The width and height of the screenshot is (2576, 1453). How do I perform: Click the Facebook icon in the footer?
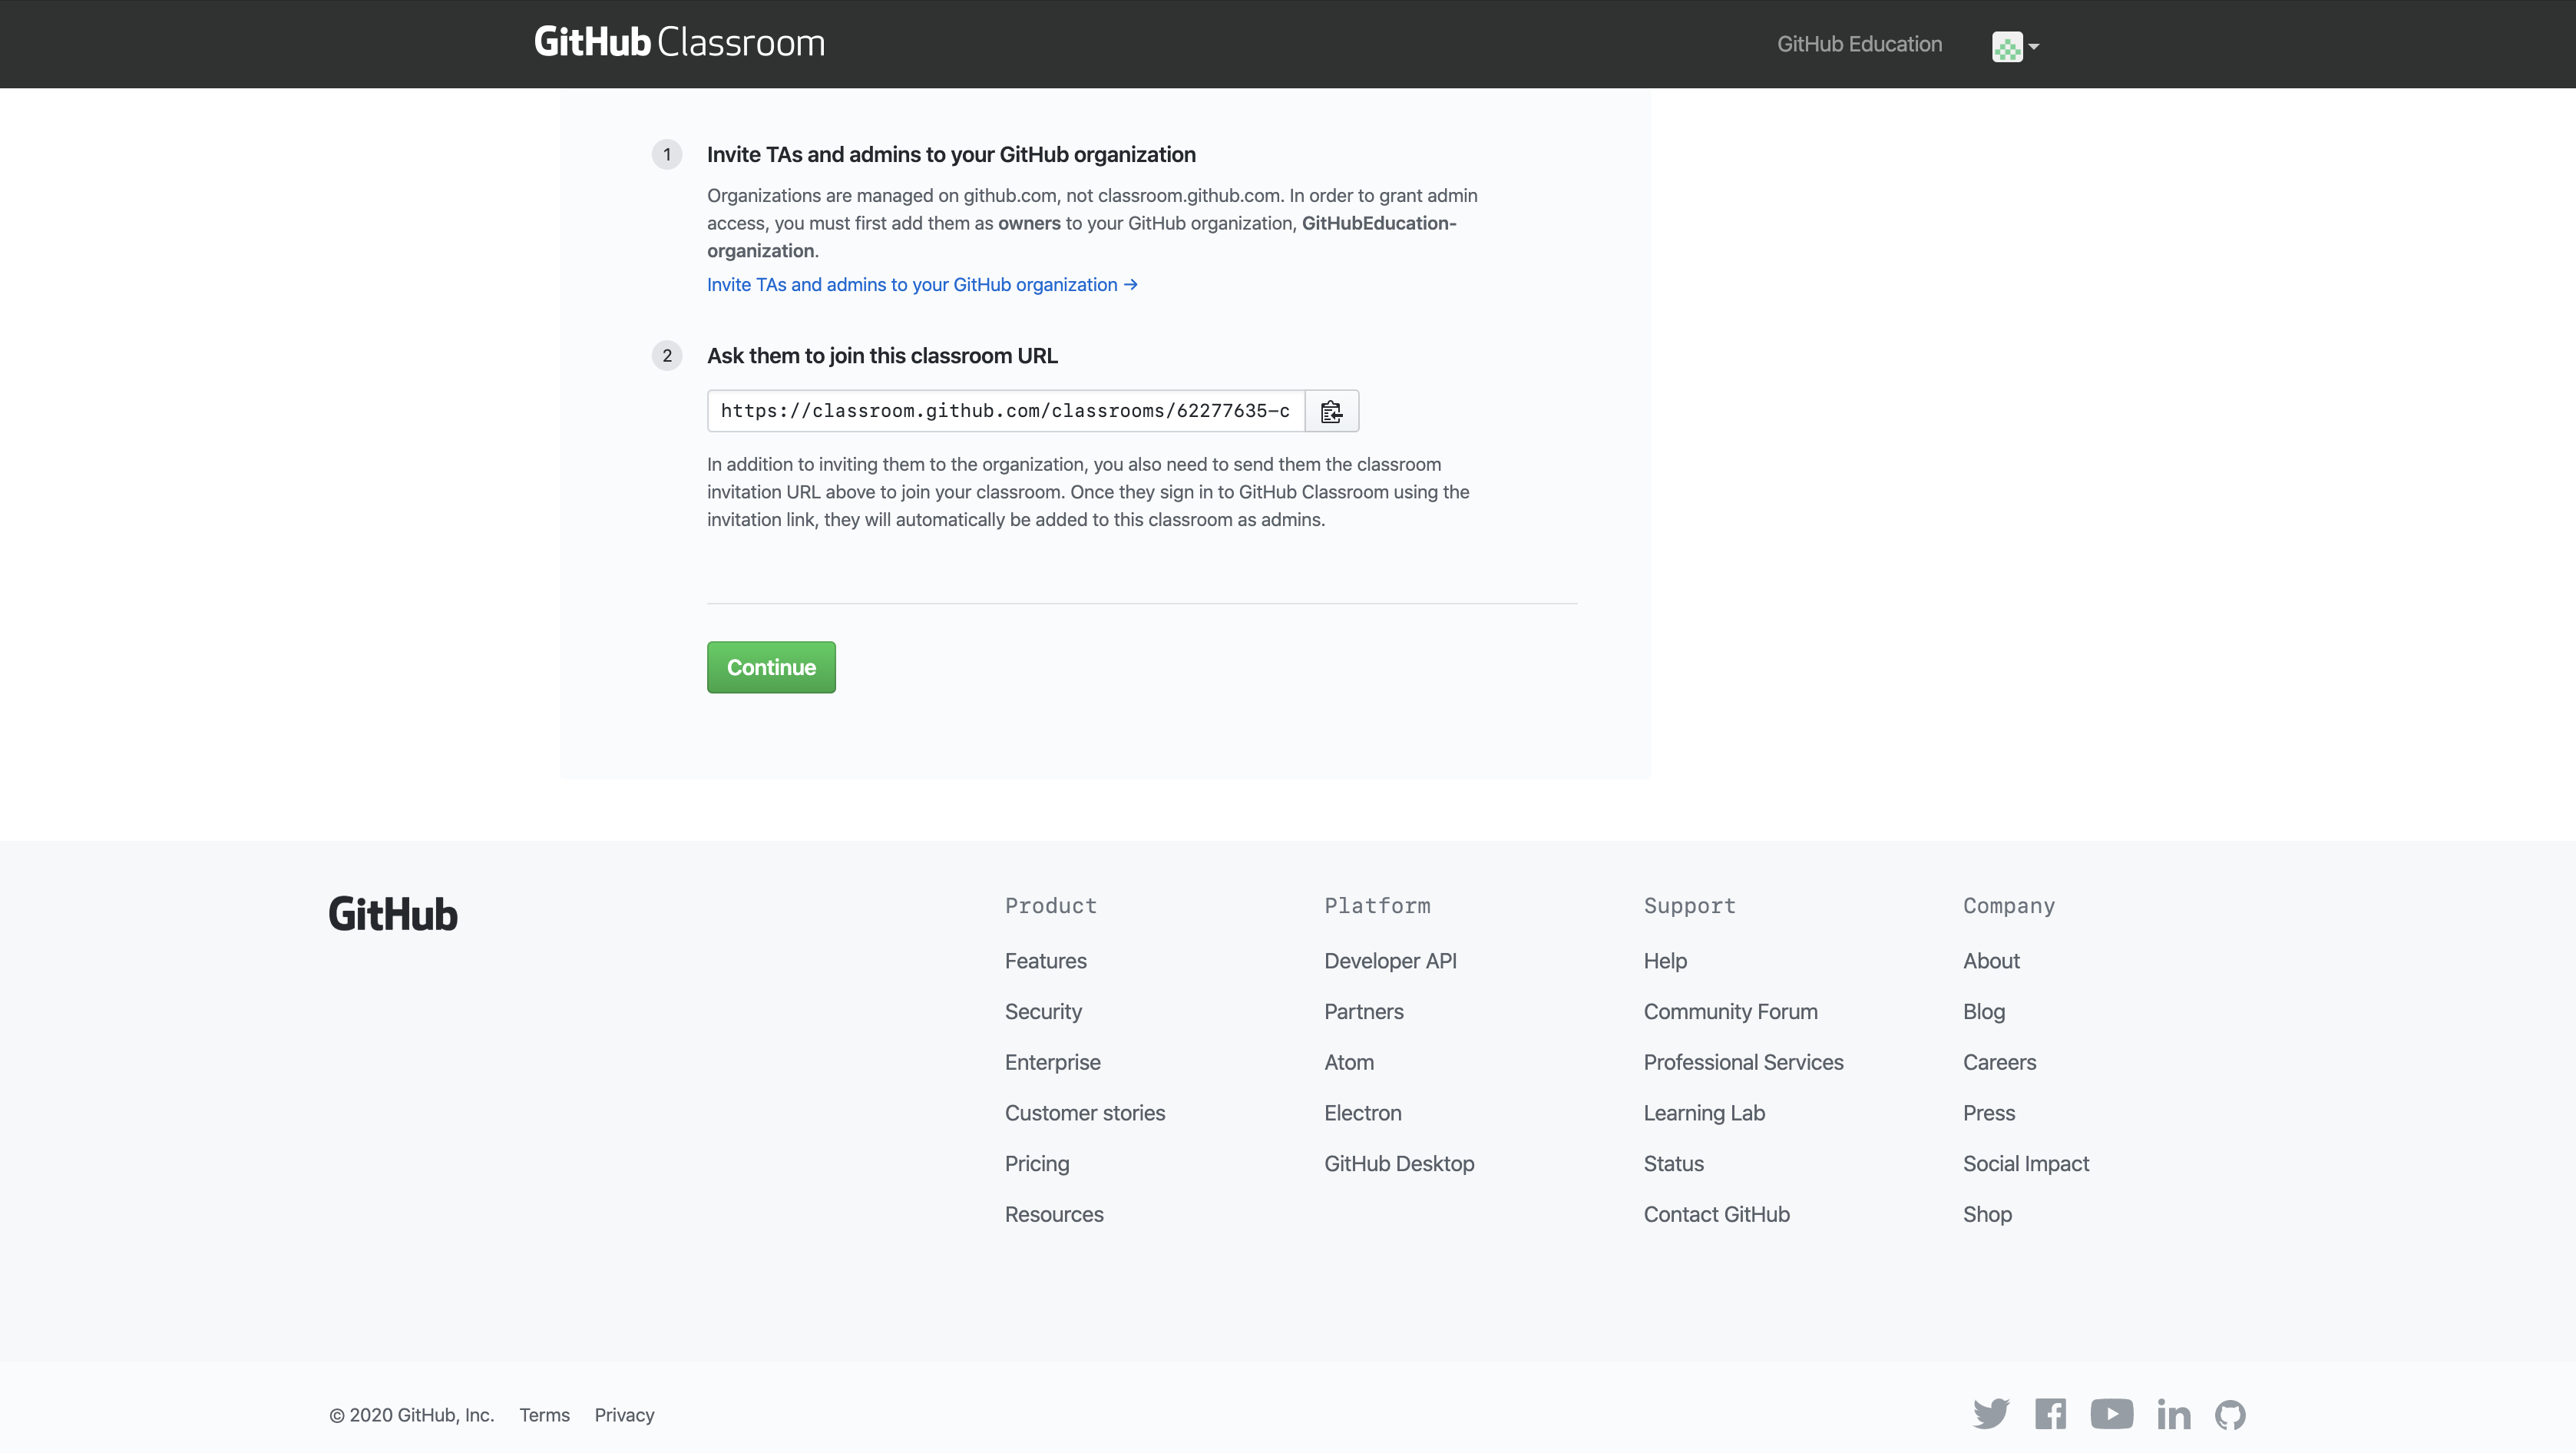(x=2051, y=1414)
